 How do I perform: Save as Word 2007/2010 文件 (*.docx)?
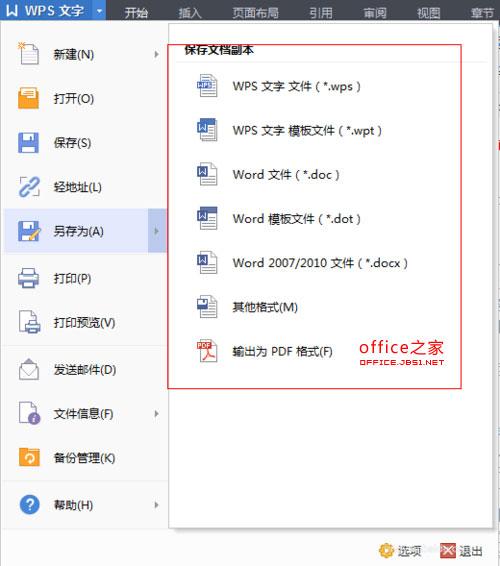click(x=320, y=263)
